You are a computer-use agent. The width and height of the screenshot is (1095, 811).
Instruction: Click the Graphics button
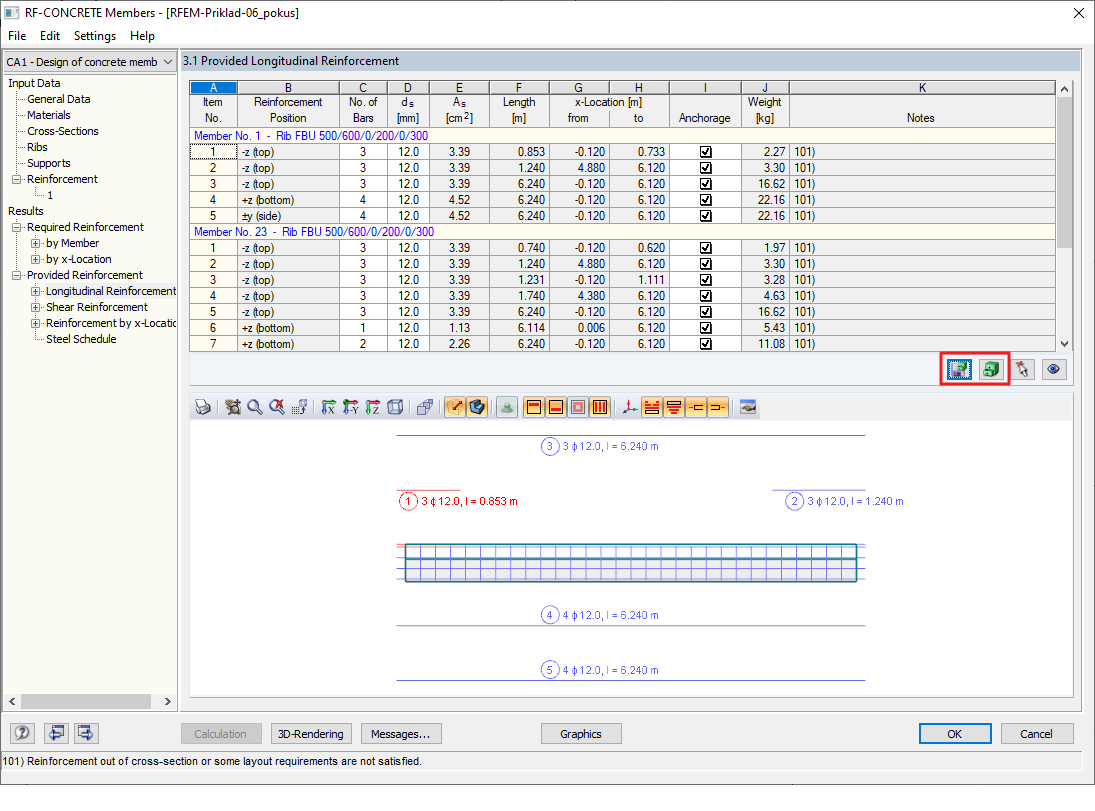[581, 734]
